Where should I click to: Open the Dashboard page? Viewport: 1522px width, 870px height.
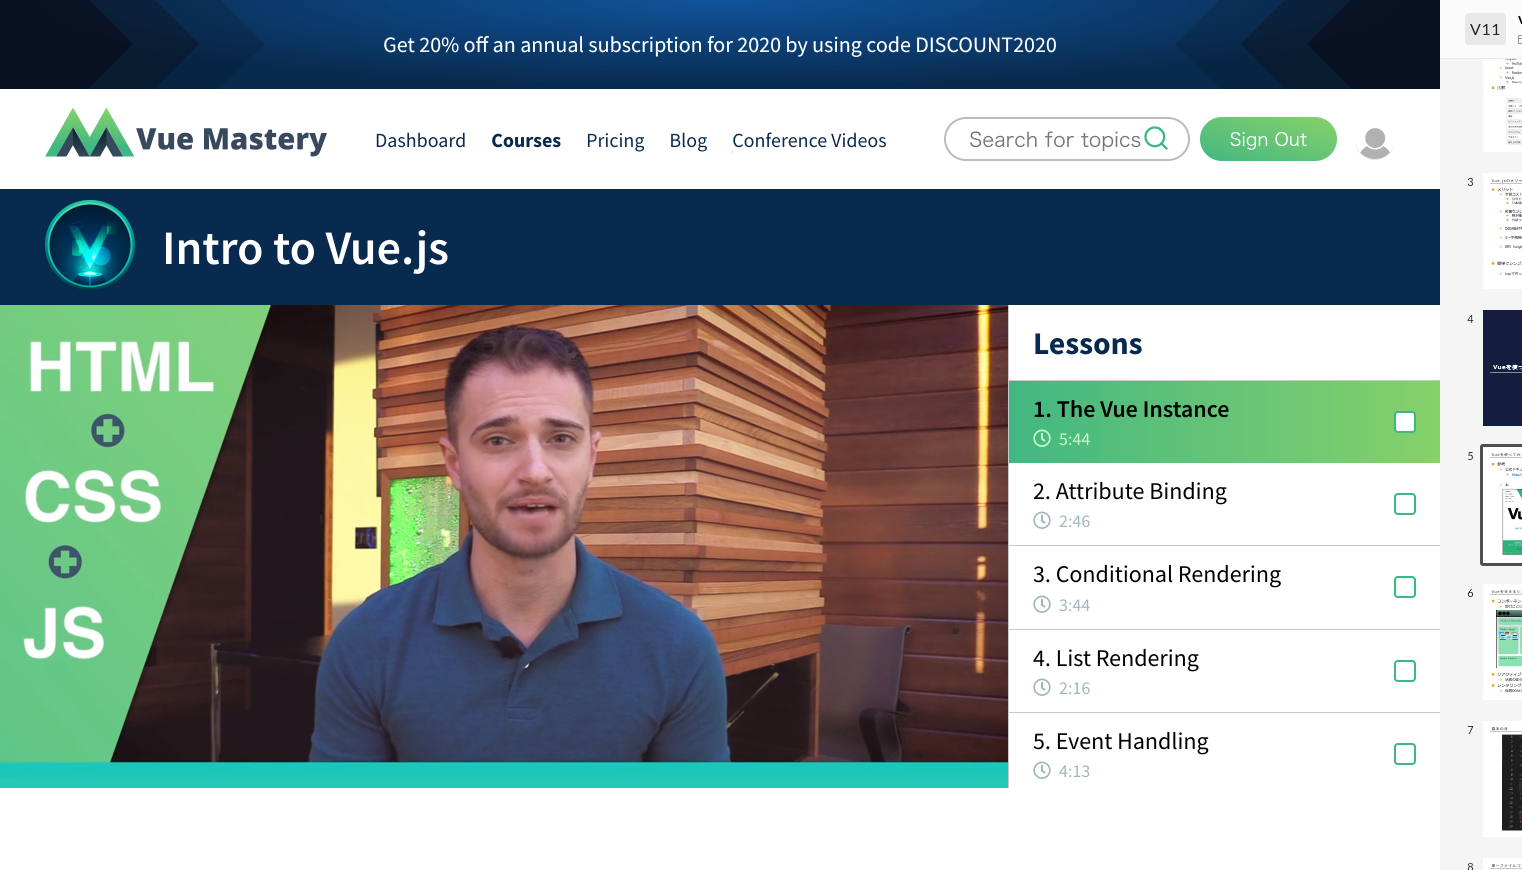[x=420, y=141]
